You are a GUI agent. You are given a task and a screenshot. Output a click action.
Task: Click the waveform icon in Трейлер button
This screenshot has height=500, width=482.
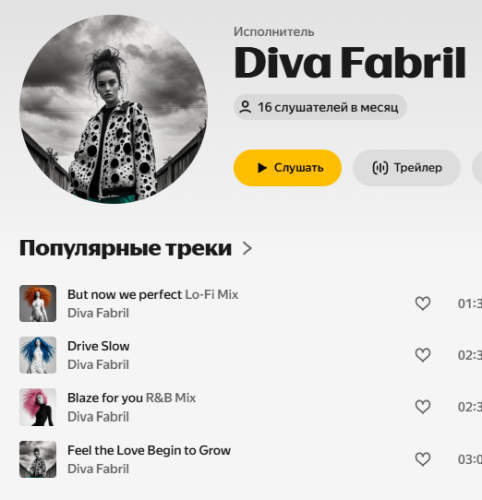pos(380,168)
